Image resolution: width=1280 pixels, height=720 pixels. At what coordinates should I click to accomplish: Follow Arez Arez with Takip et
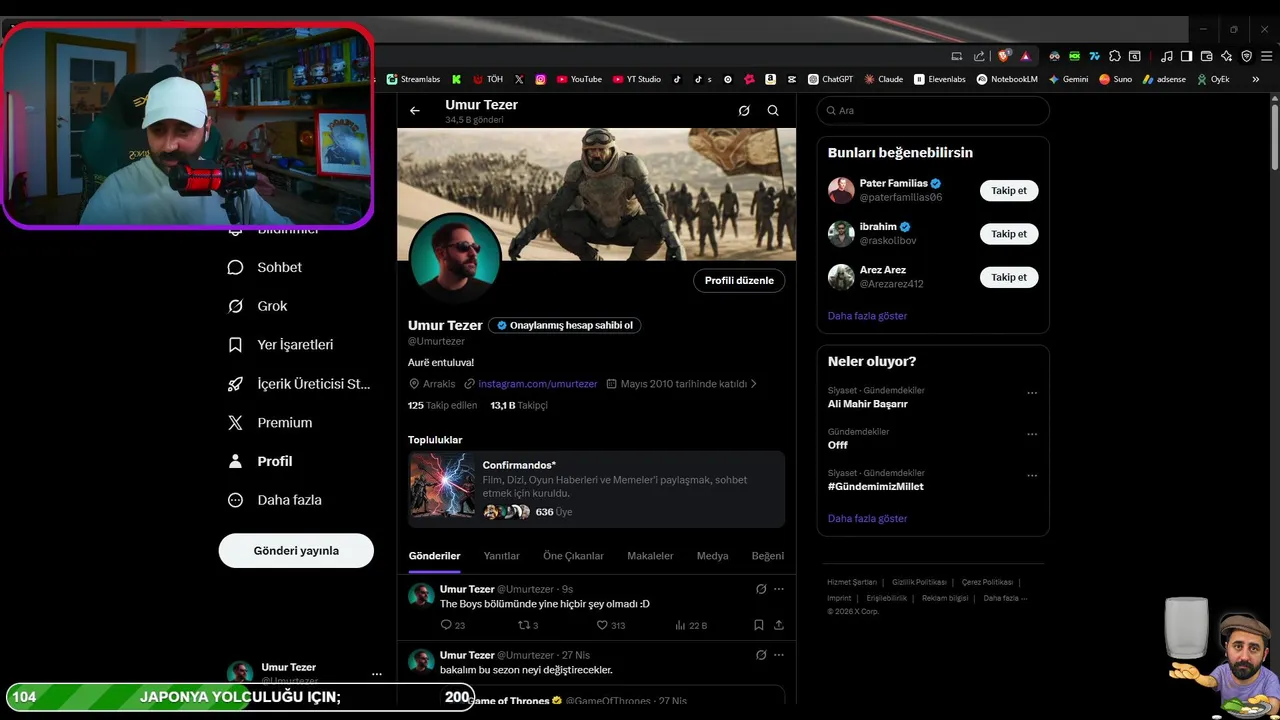pos(1009,277)
